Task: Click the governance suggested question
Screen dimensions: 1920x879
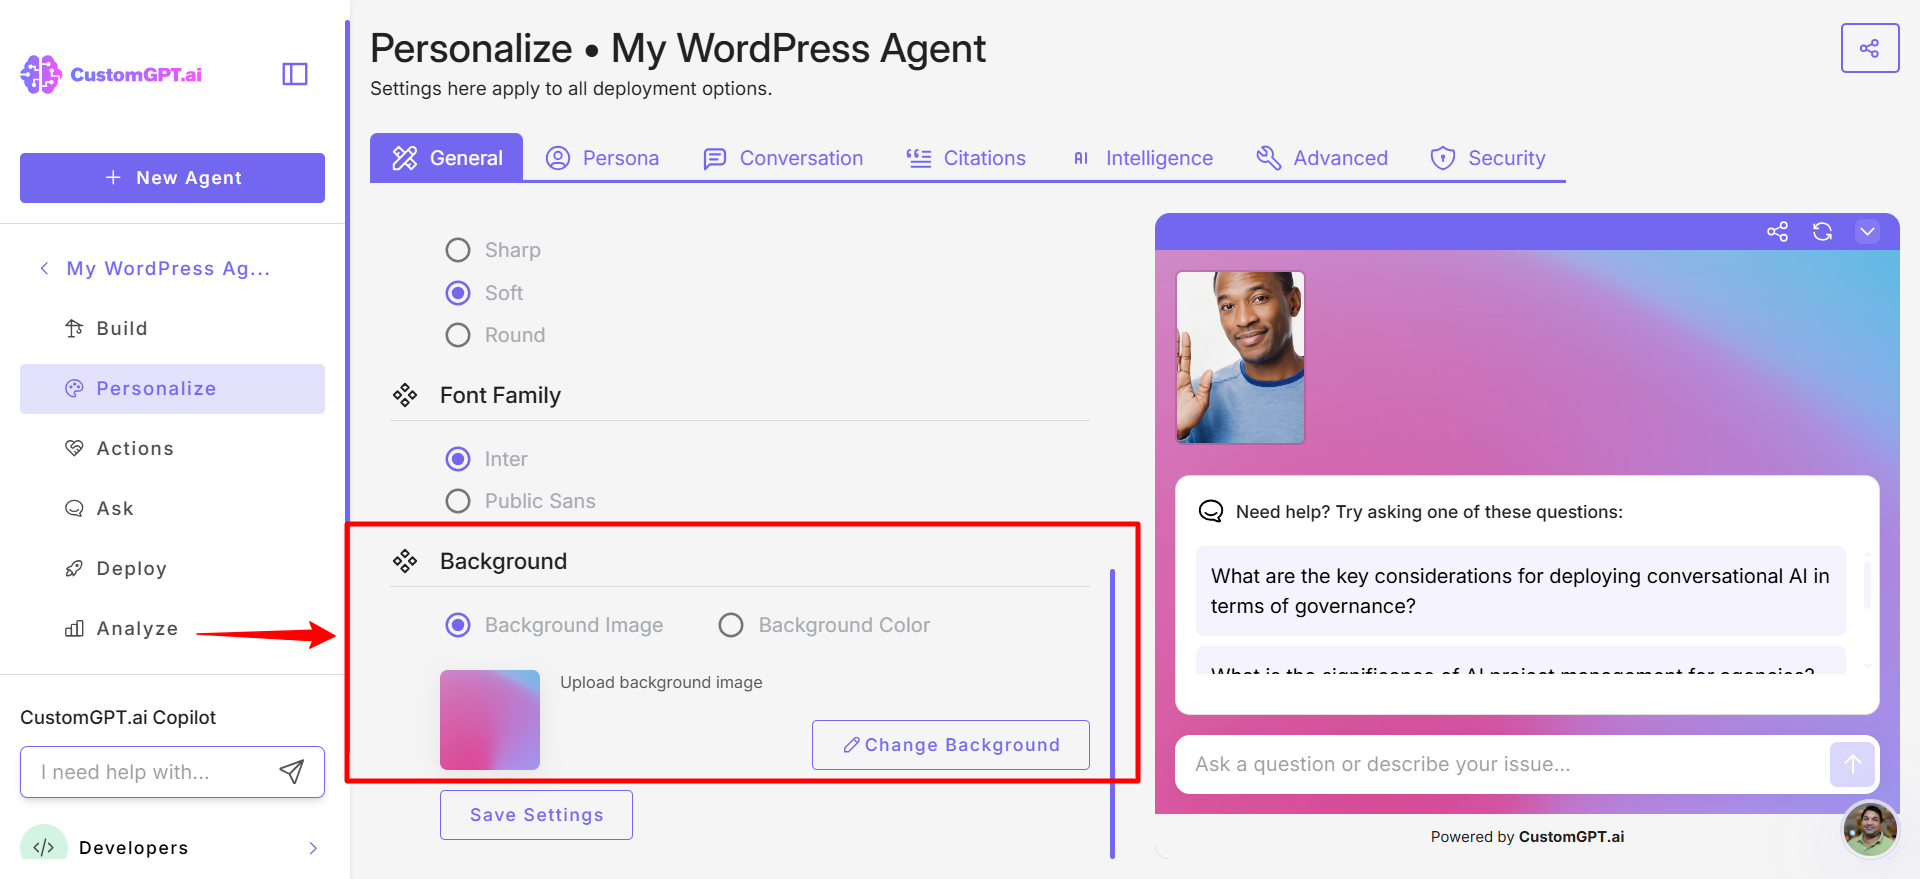Action: coord(1520,591)
